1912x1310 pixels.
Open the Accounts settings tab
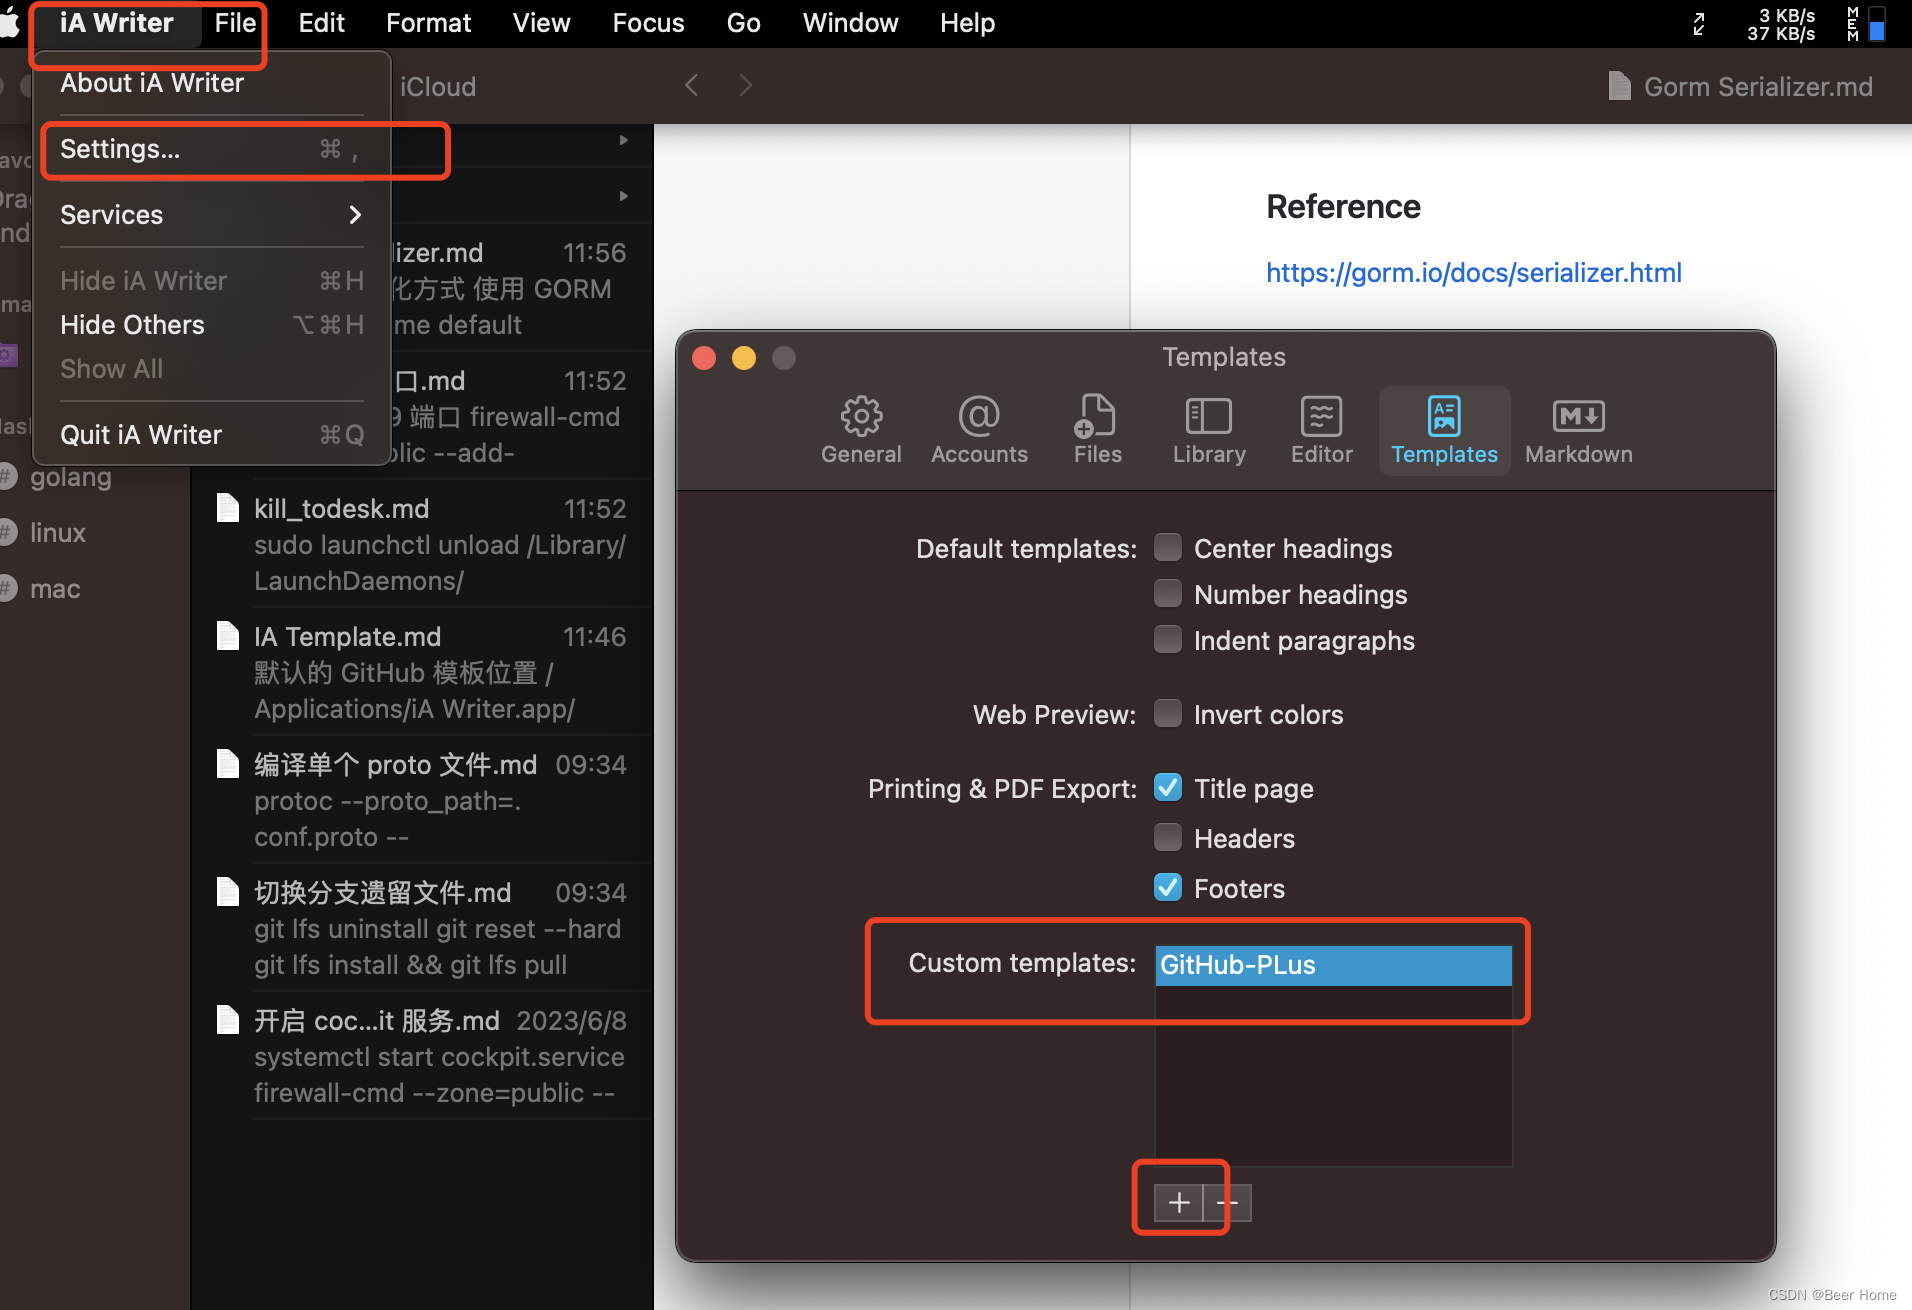[x=979, y=430]
